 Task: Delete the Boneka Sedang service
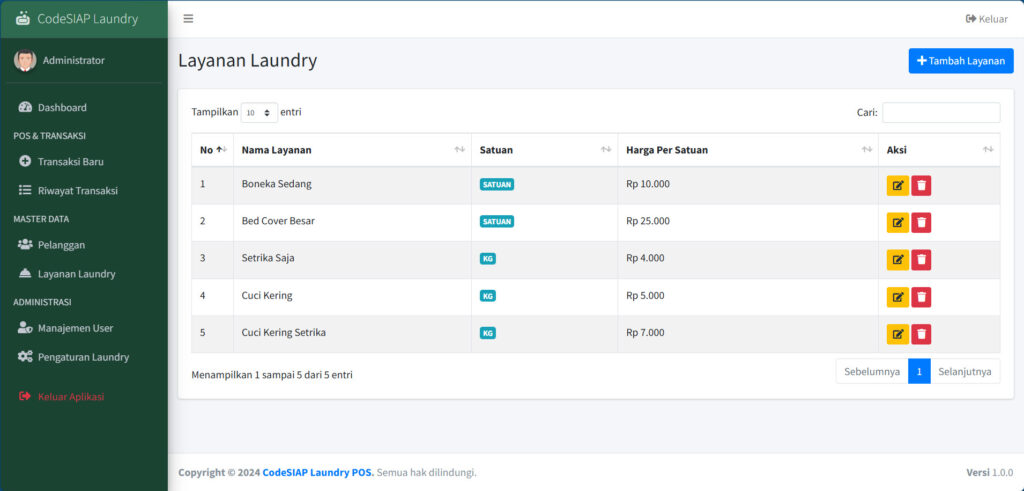tap(921, 185)
